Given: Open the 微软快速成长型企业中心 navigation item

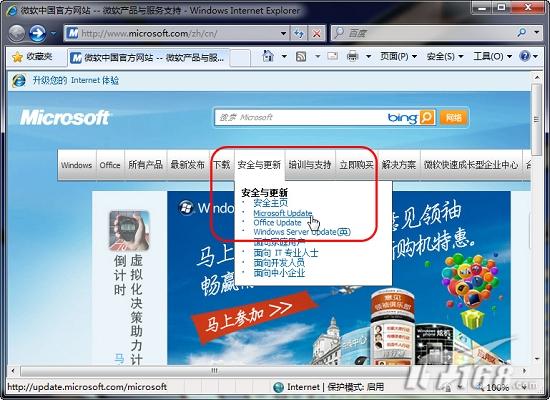Looking at the screenshot, I should pos(471,165).
